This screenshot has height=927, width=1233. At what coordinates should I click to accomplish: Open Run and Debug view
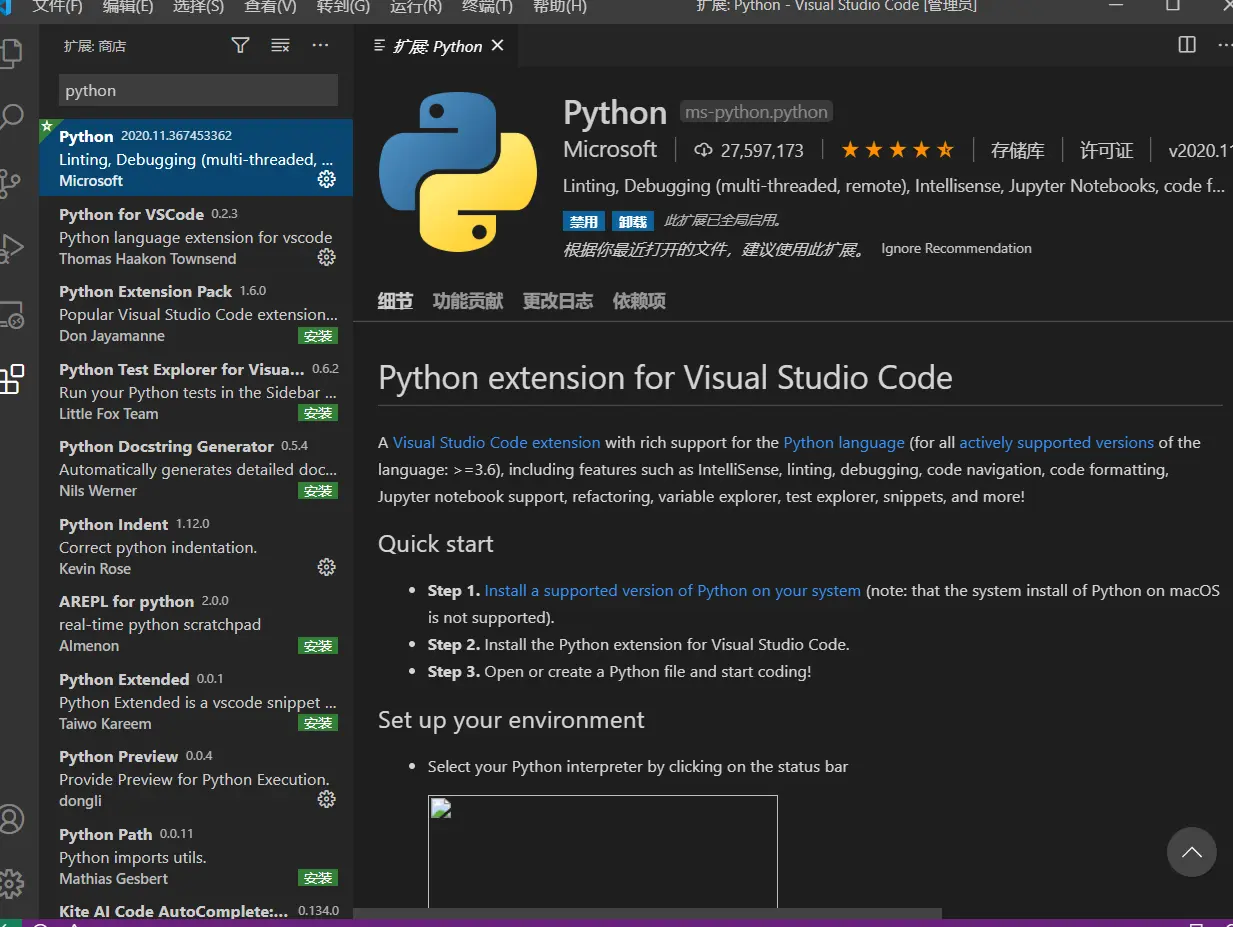click(x=10, y=248)
